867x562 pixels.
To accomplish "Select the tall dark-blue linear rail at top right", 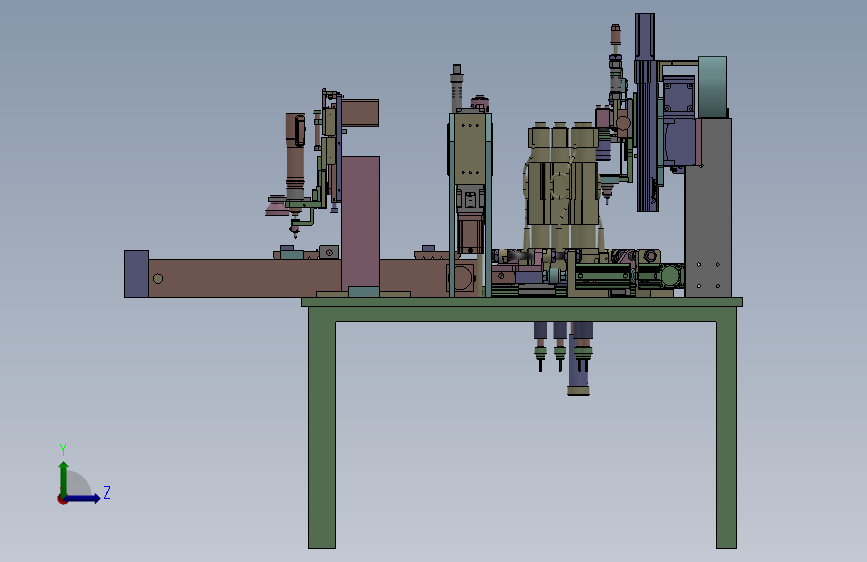I will (x=646, y=112).
